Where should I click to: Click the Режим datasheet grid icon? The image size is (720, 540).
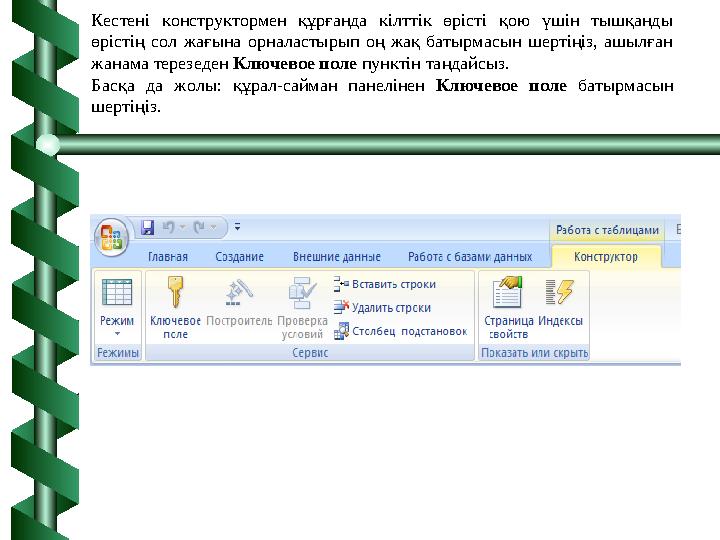[x=117, y=292]
